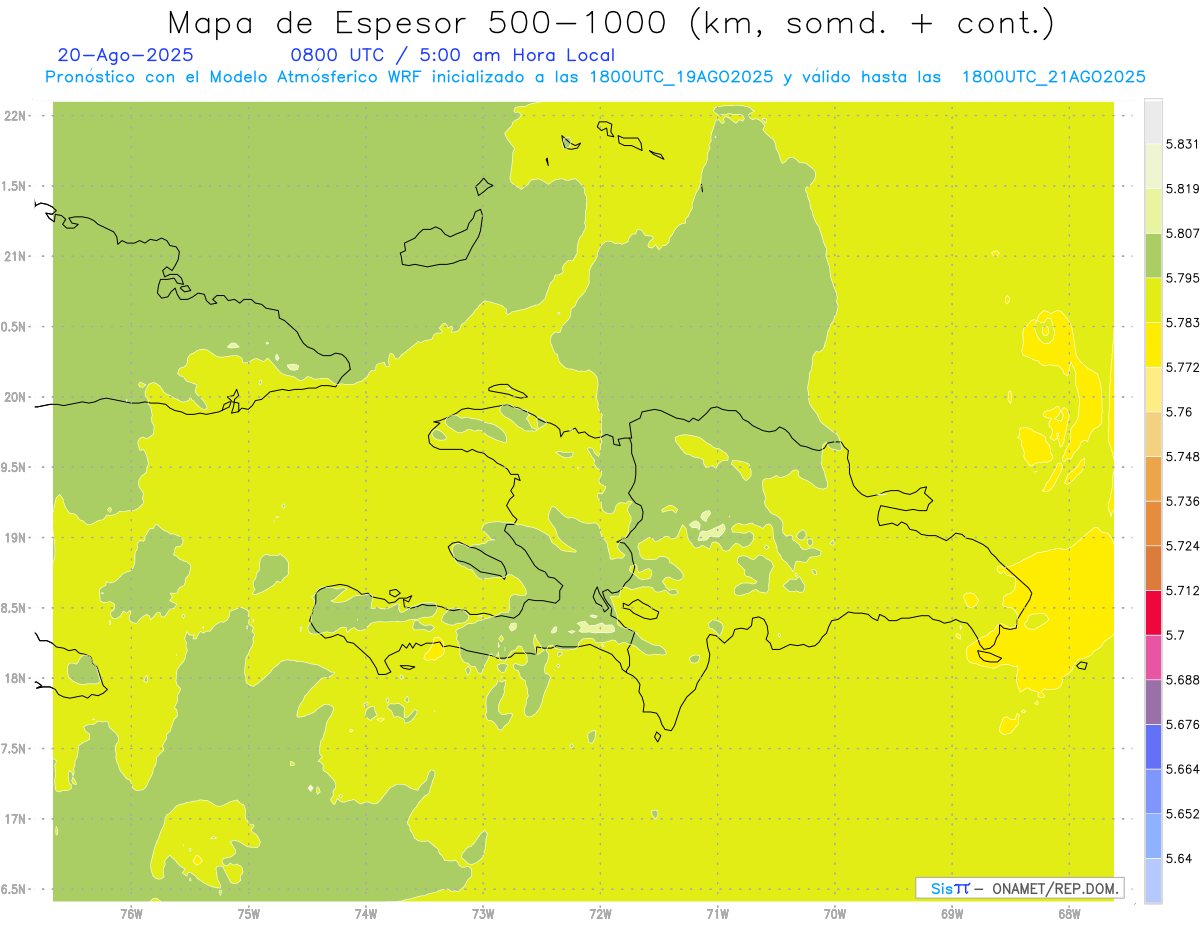Screen dimensions: 1200x927
Task: Pick the tan legend swatch between 5.748 and 5.76
Action: click(x=1153, y=434)
